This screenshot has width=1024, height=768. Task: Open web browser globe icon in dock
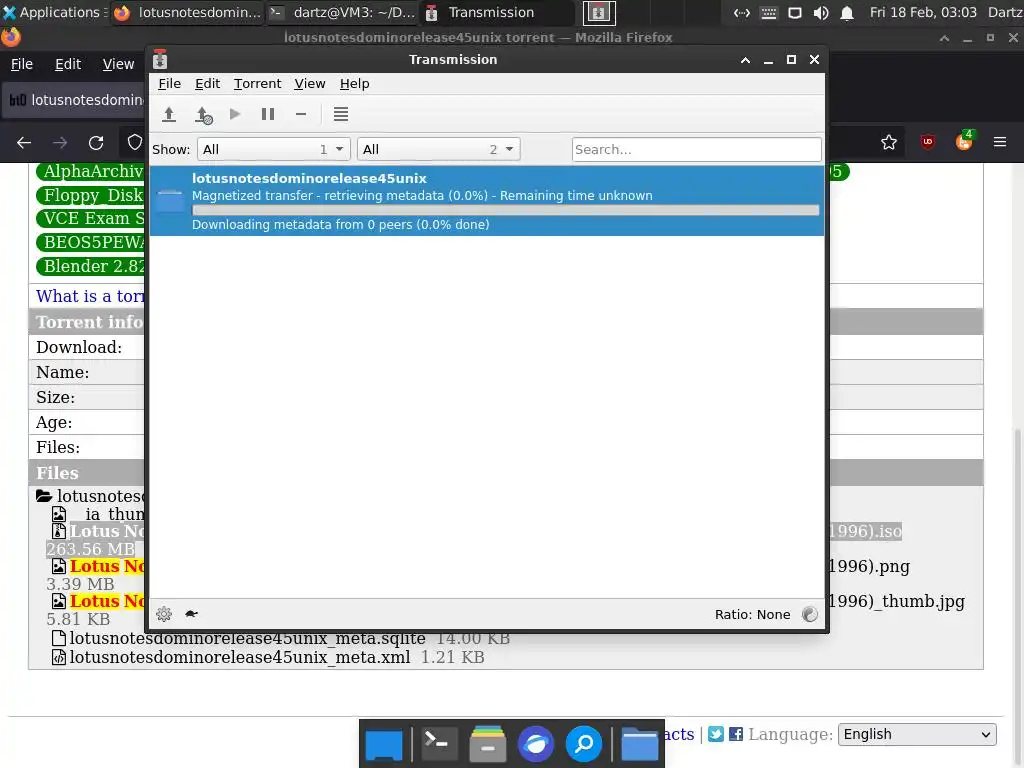point(536,744)
